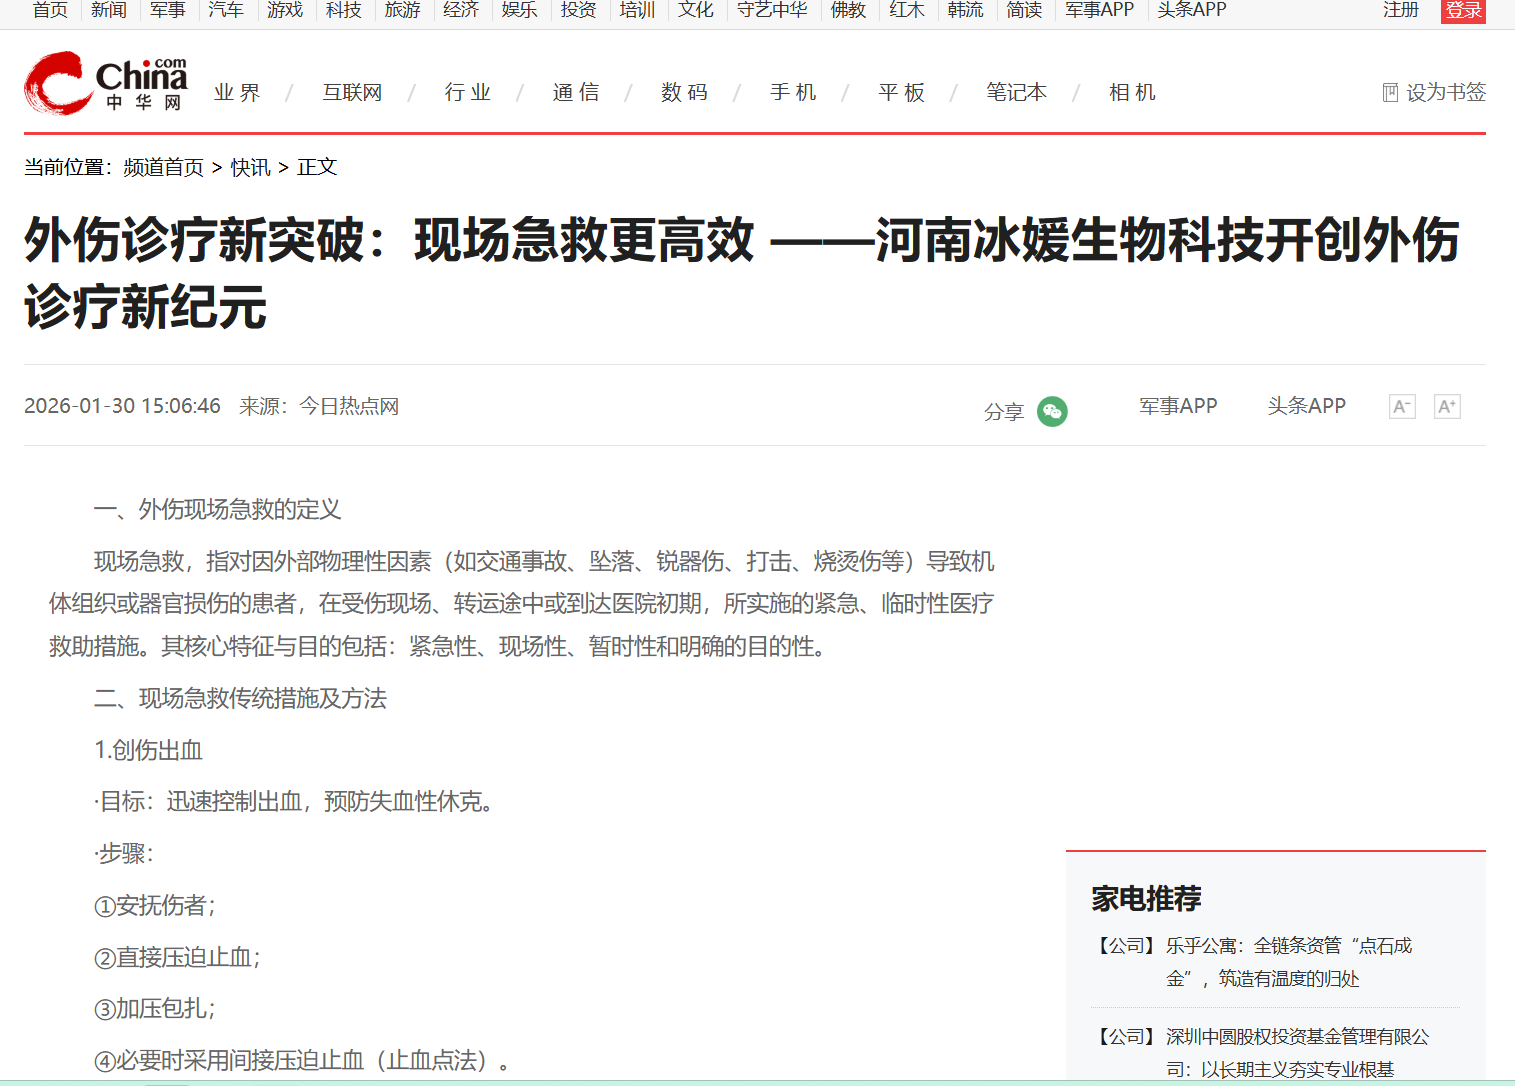
Task: Select 军事 in the top menu bar
Action: click(167, 10)
